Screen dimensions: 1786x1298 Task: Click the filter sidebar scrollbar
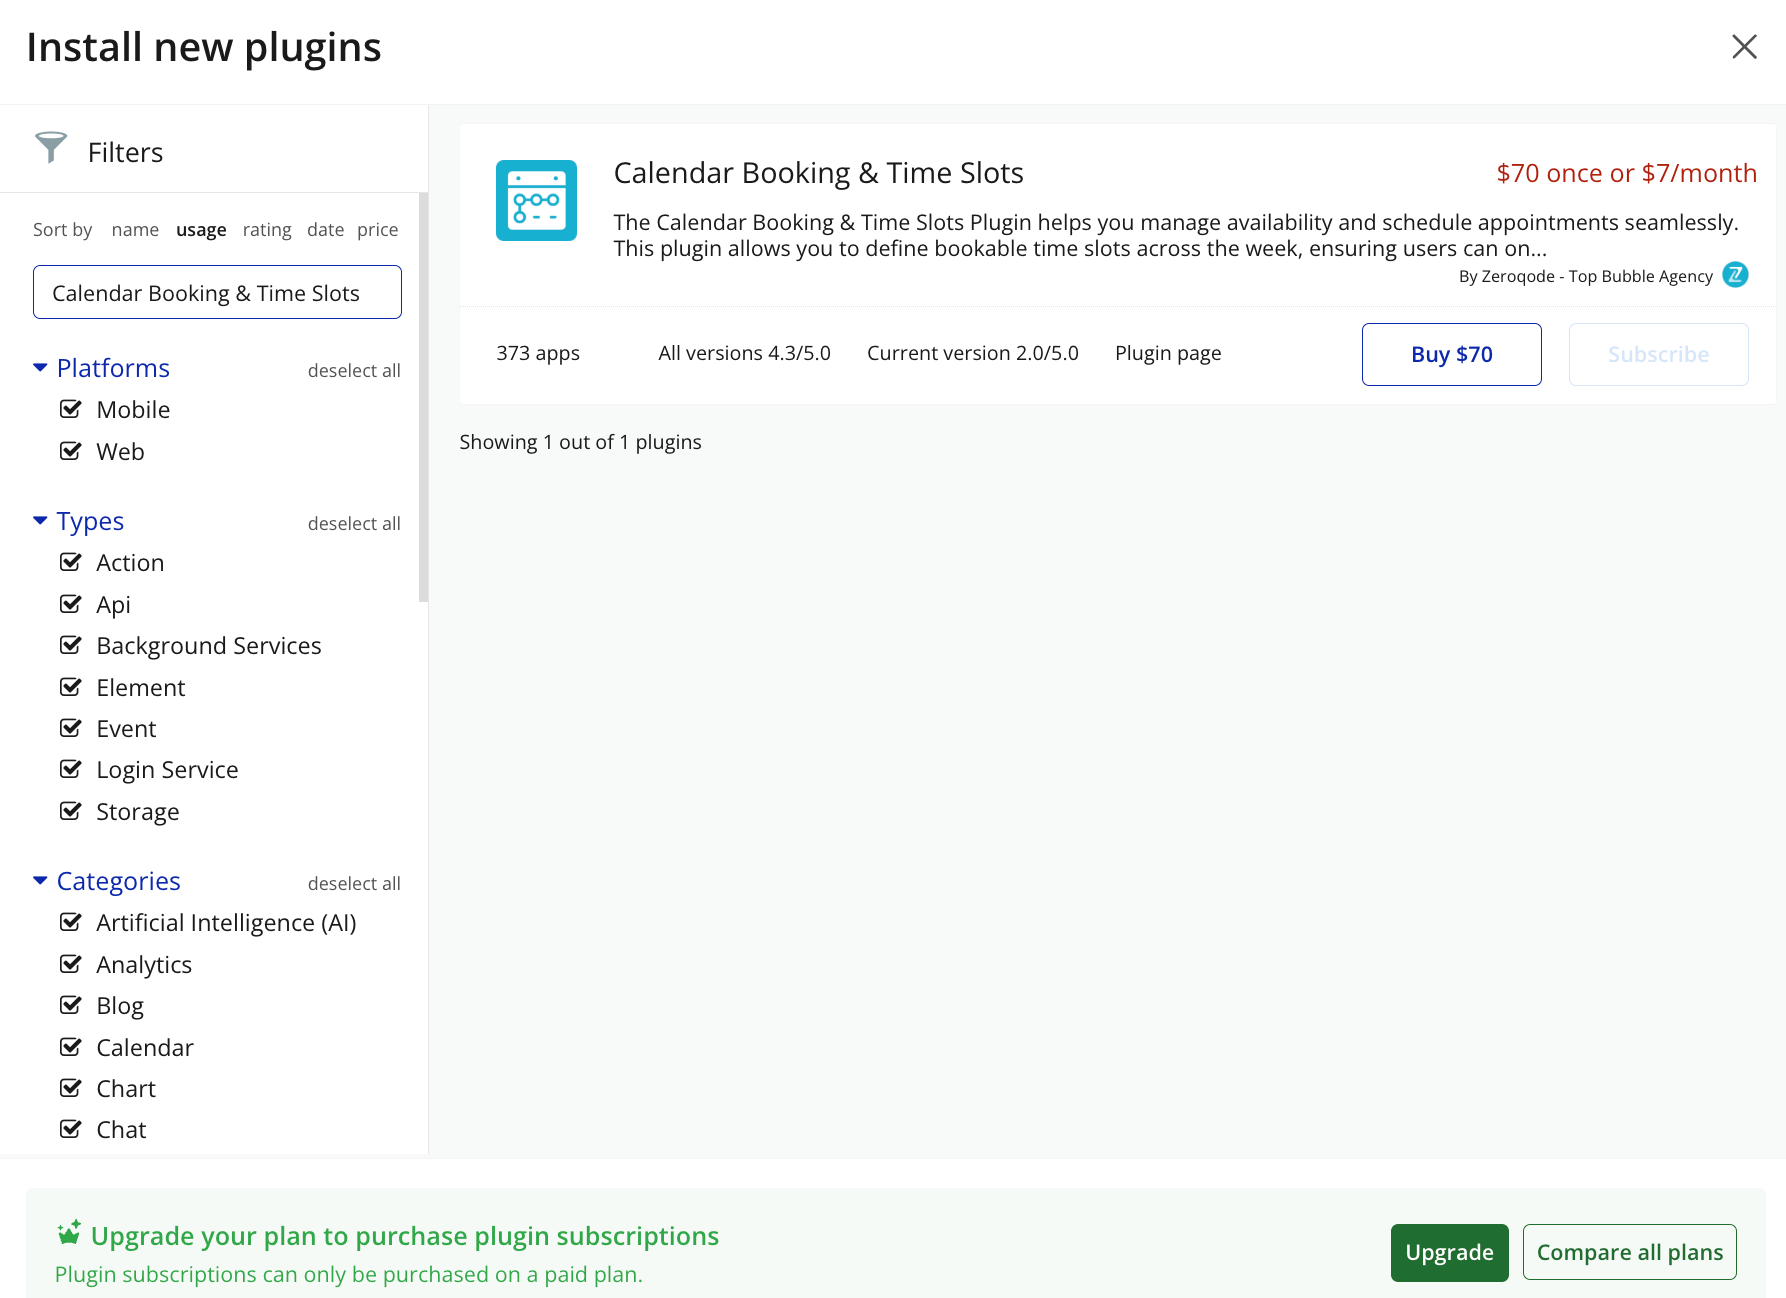pyautogui.click(x=423, y=400)
